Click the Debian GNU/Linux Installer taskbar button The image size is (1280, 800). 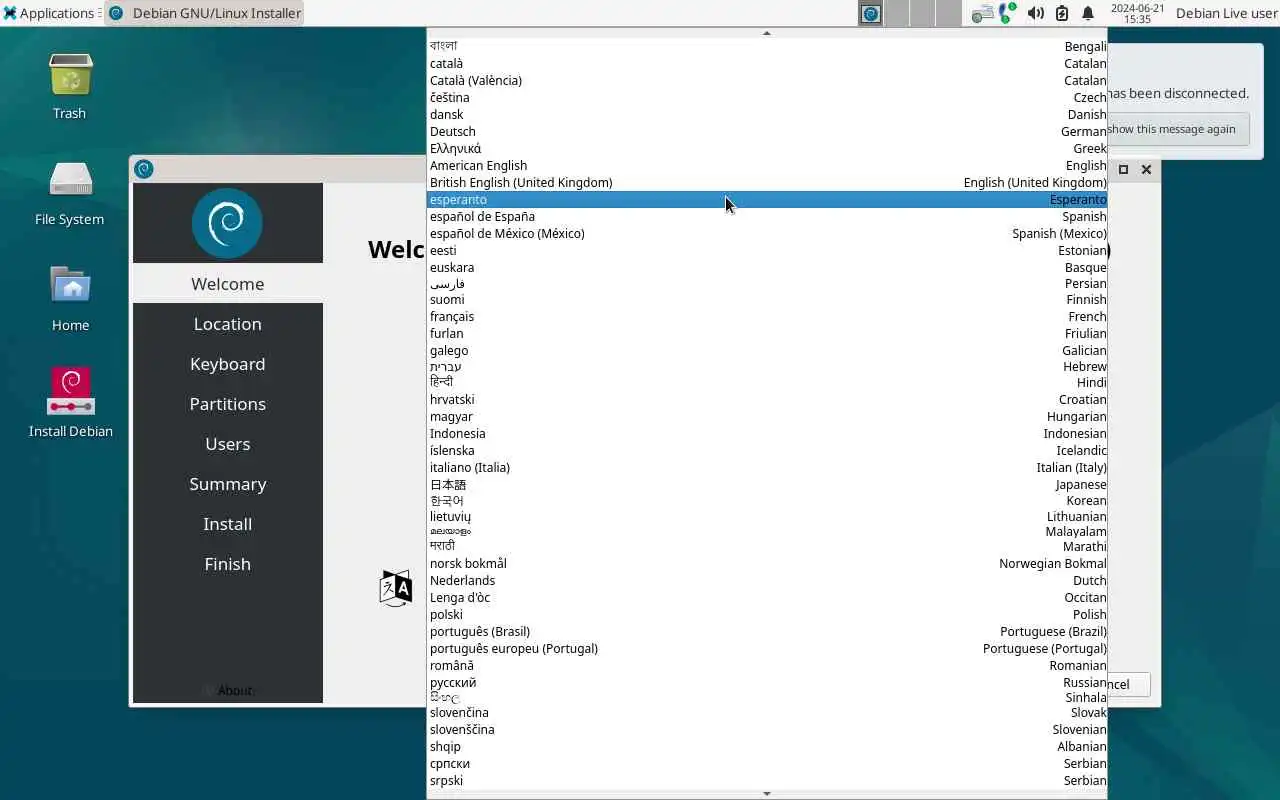204,13
